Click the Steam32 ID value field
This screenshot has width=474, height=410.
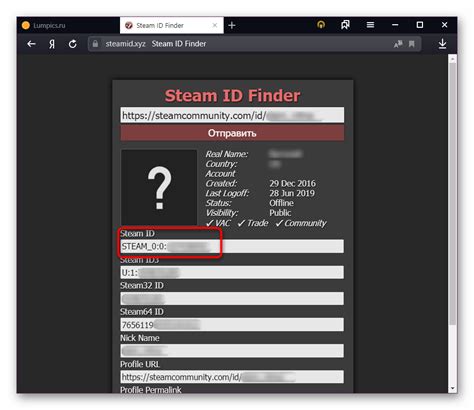point(232,299)
